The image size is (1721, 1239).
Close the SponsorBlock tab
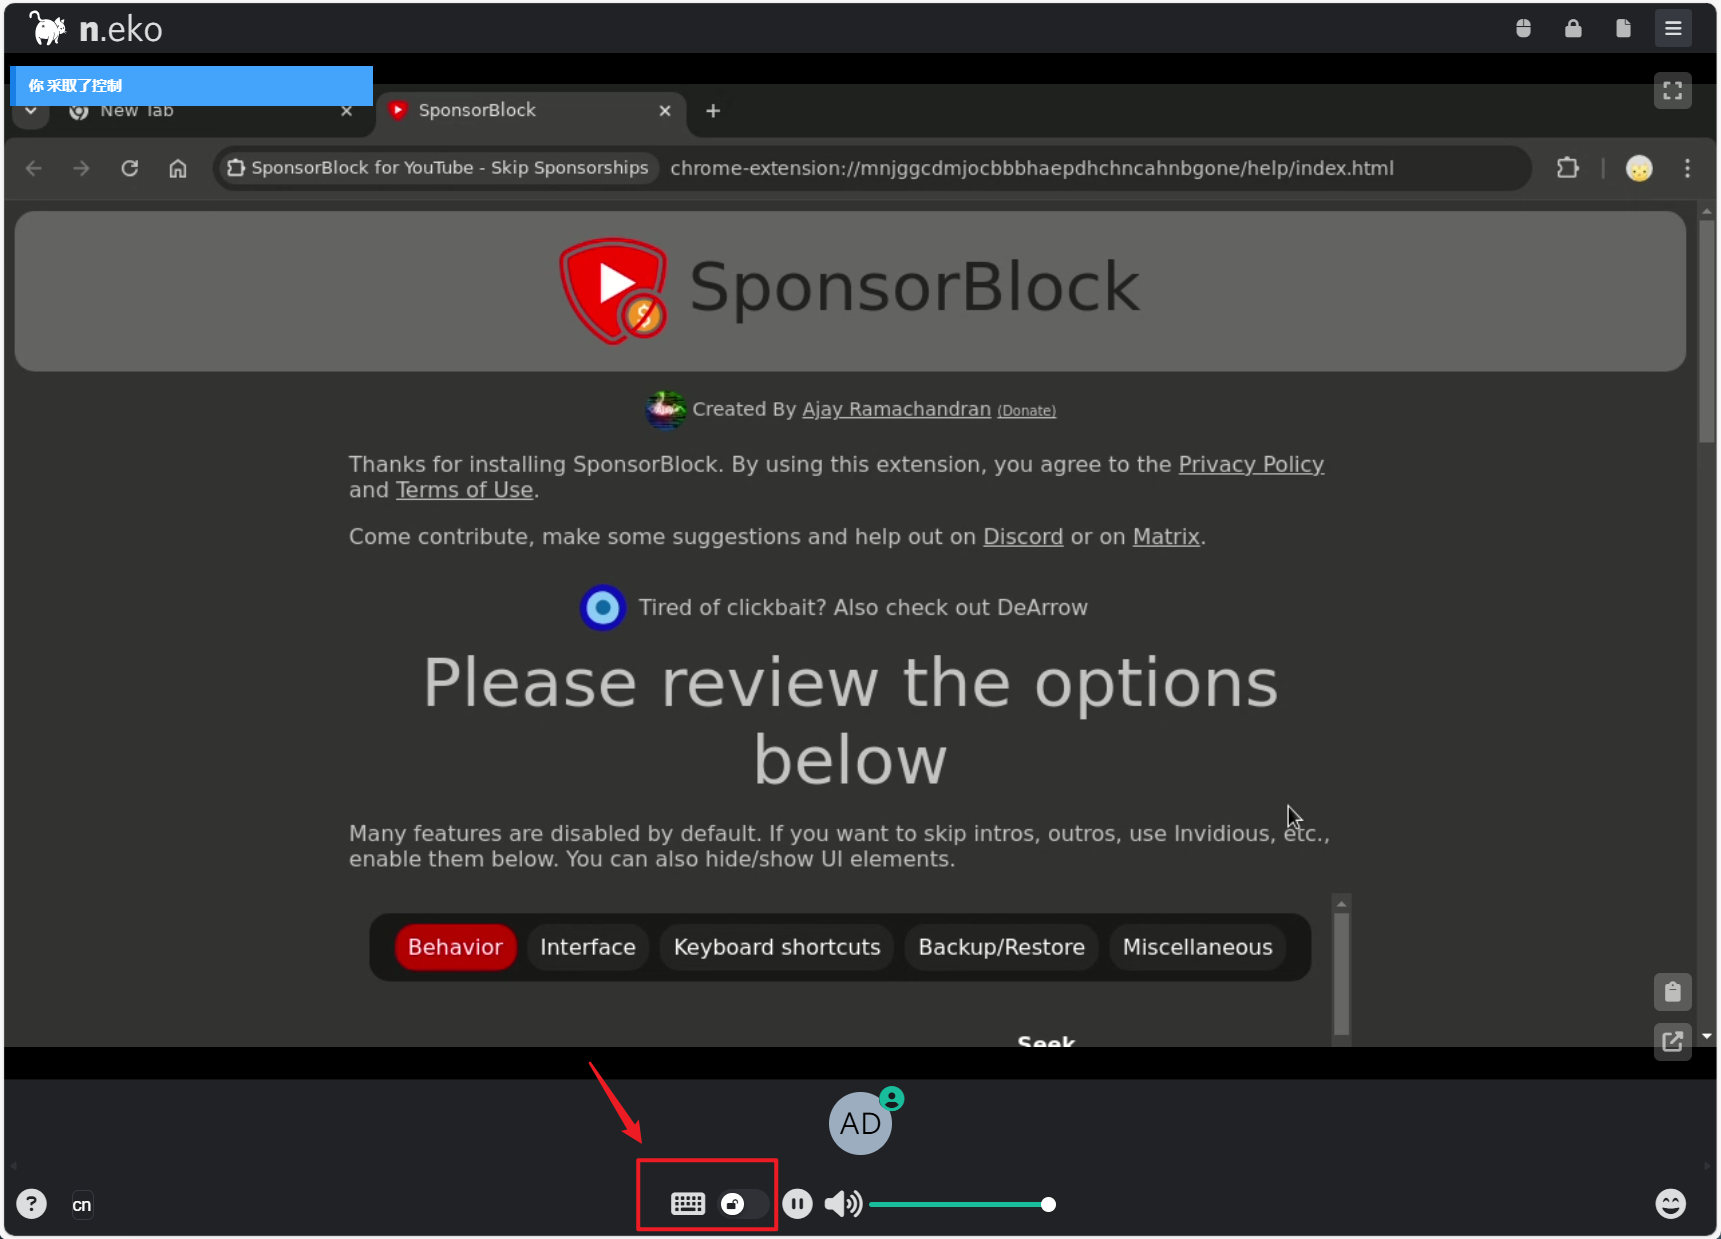click(x=665, y=111)
